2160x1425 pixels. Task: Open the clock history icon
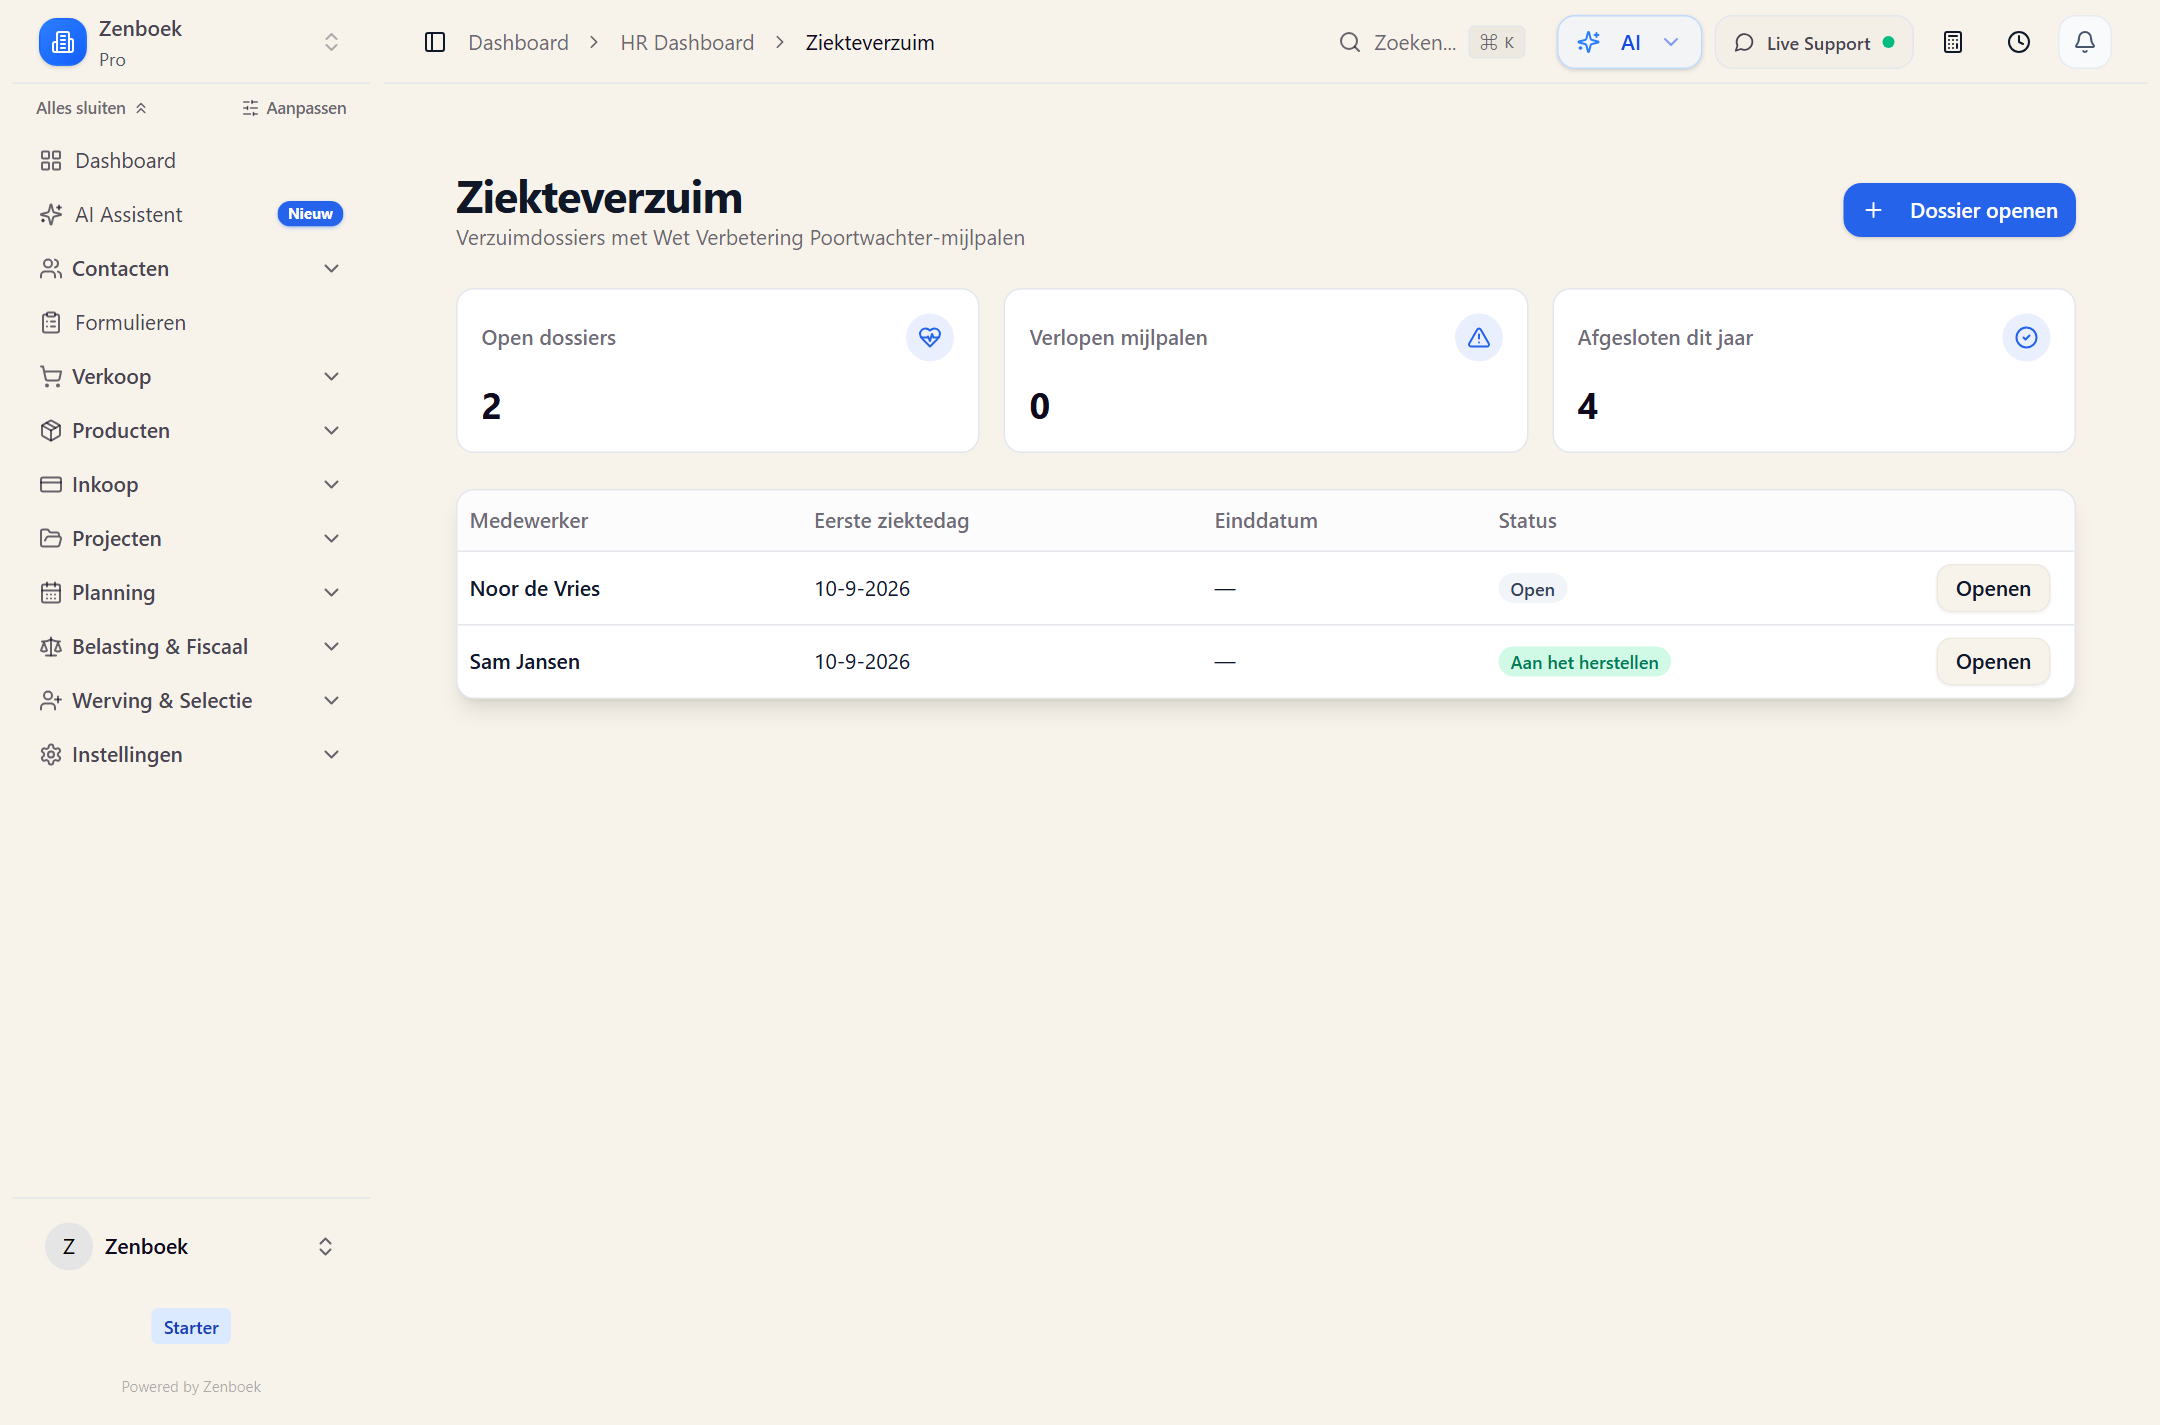(2019, 42)
